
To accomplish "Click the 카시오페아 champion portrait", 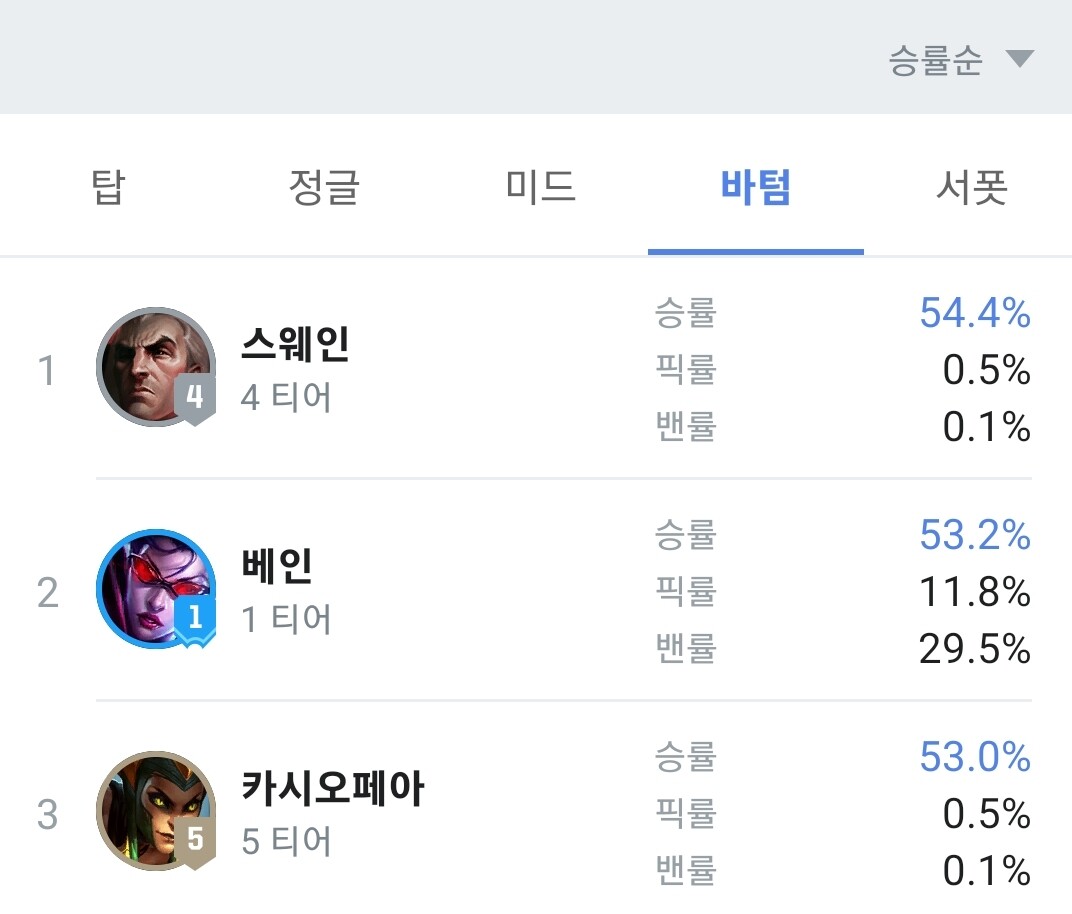I will tap(157, 811).
